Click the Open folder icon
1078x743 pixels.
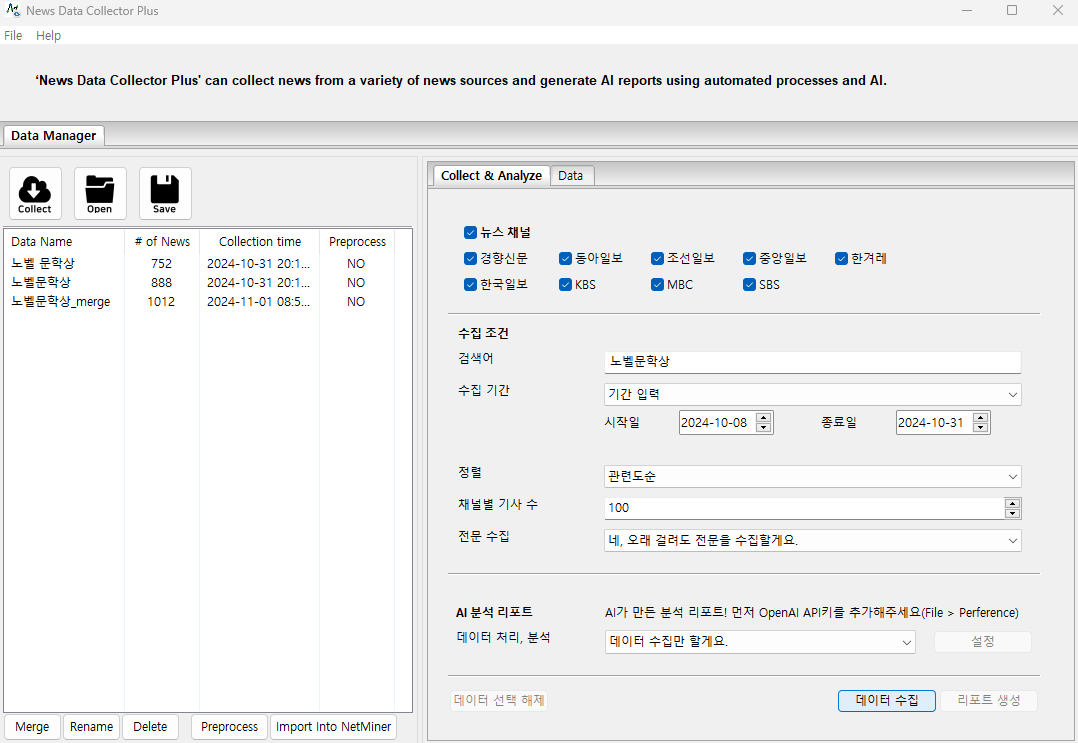pyautogui.click(x=100, y=193)
